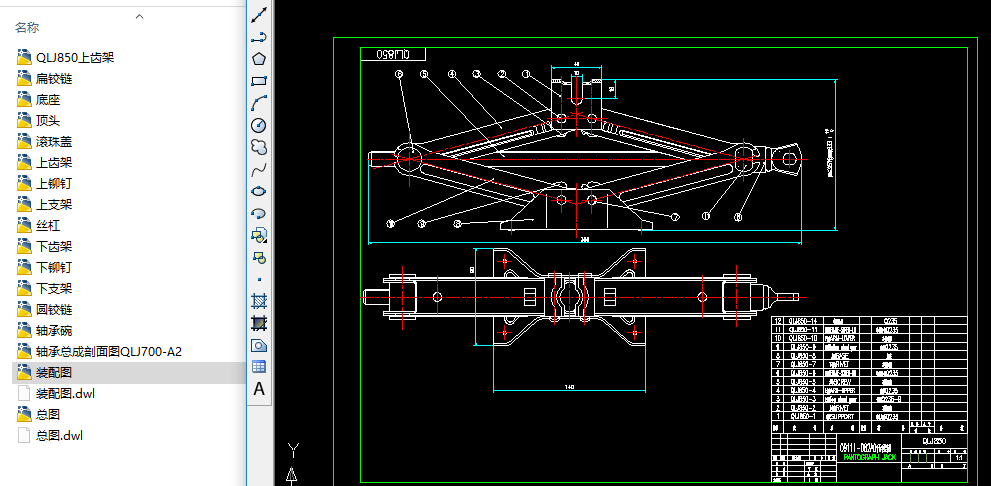Viewport: 991px width, 486px height.
Task: Select the file 顶头
Action: coord(48,121)
